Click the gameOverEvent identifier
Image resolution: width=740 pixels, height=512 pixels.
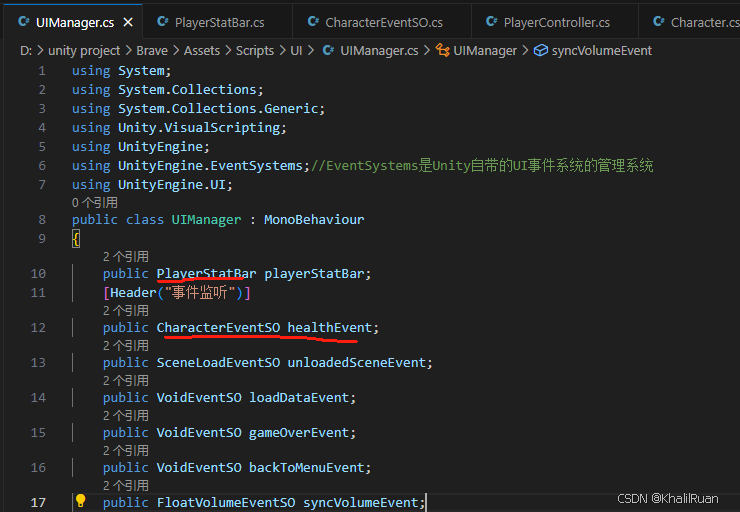[x=299, y=432]
